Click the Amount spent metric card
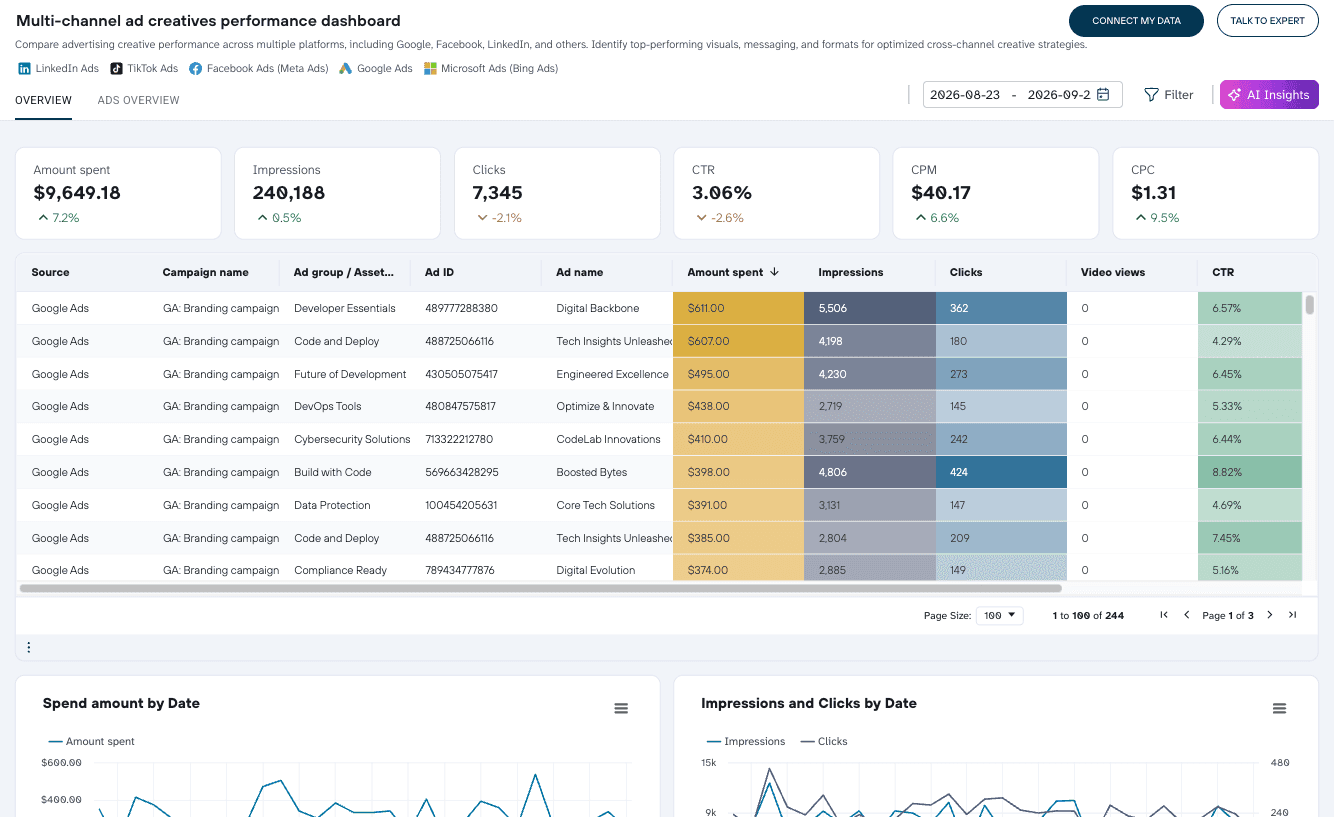This screenshot has height=817, width=1334. pyautogui.click(x=118, y=194)
